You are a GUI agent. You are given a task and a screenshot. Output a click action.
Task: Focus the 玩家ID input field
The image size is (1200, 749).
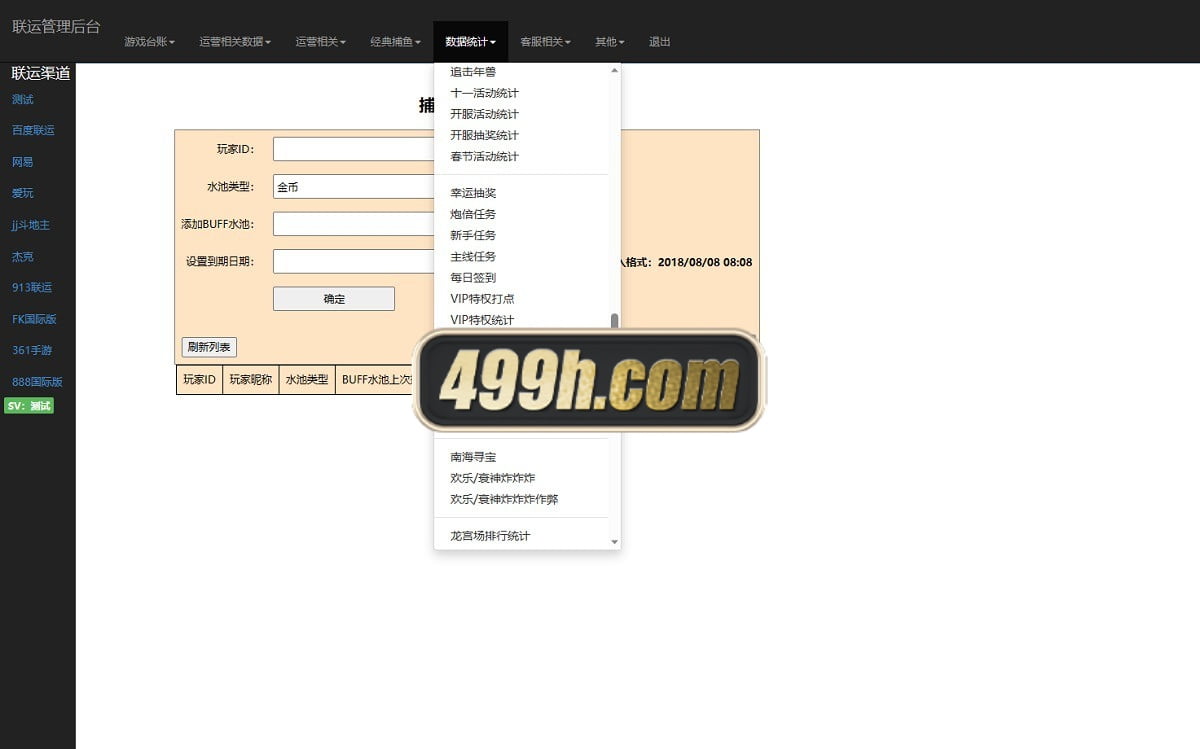pyautogui.click(x=354, y=149)
